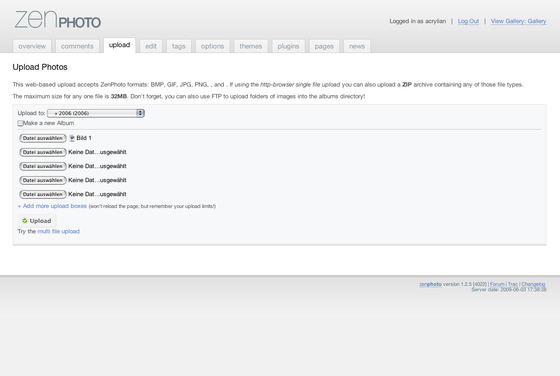This screenshot has width=560, height=376.
Task: Switch to the news tab
Action: pyautogui.click(x=357, y=46)
